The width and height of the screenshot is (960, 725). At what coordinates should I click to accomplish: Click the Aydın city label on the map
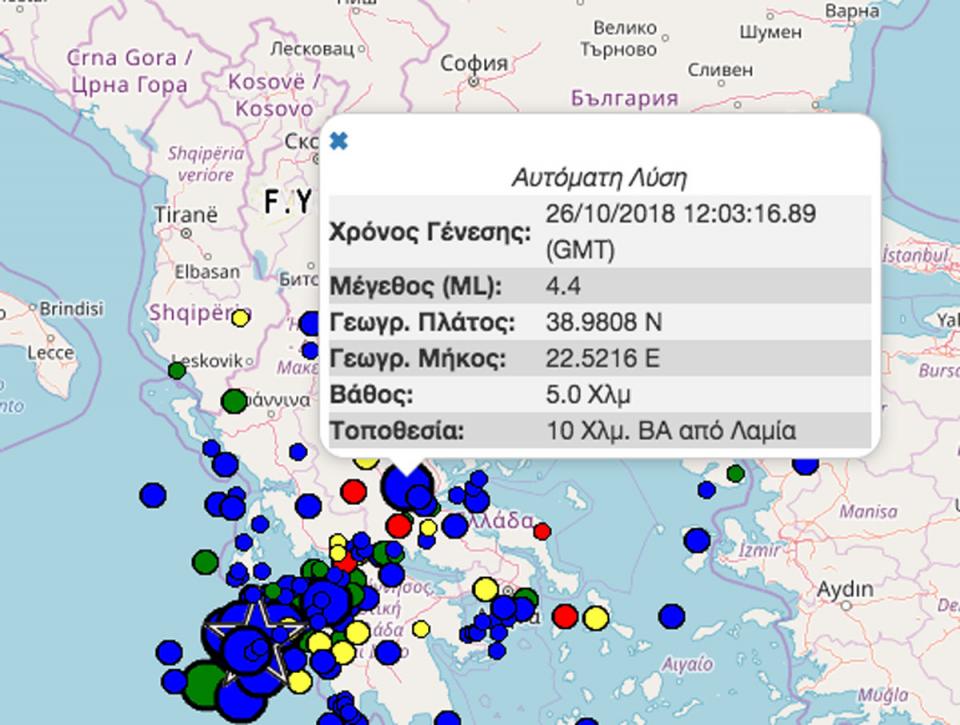coord(845,590)
